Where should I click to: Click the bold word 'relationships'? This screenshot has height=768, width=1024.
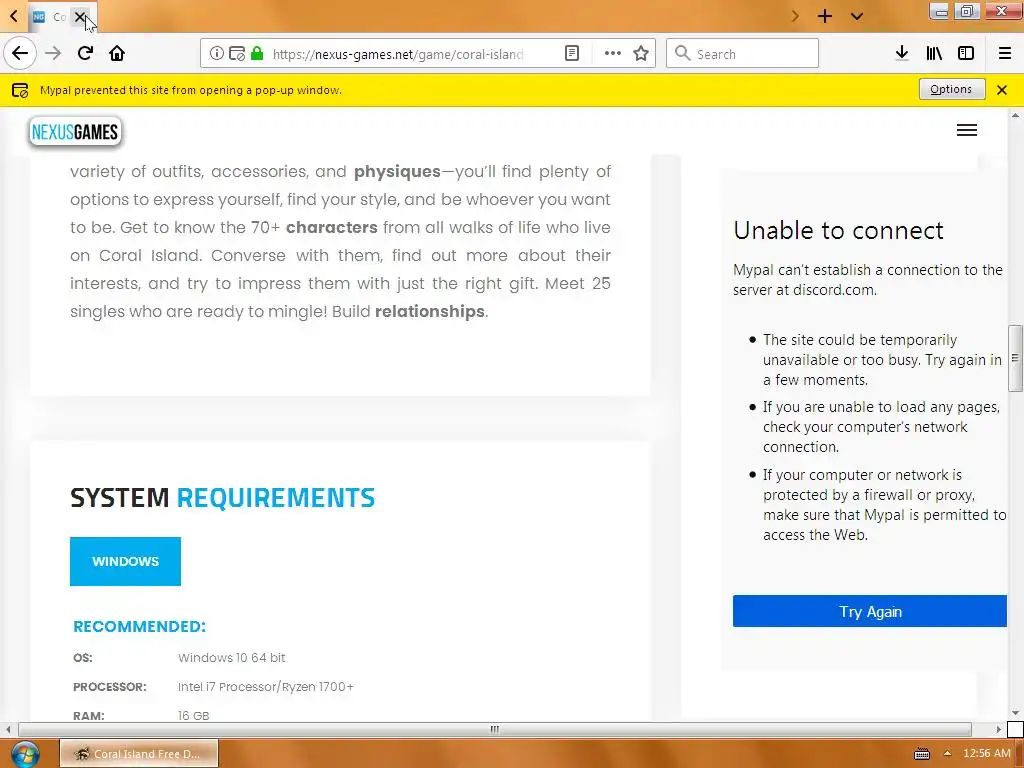click(430, 312)
